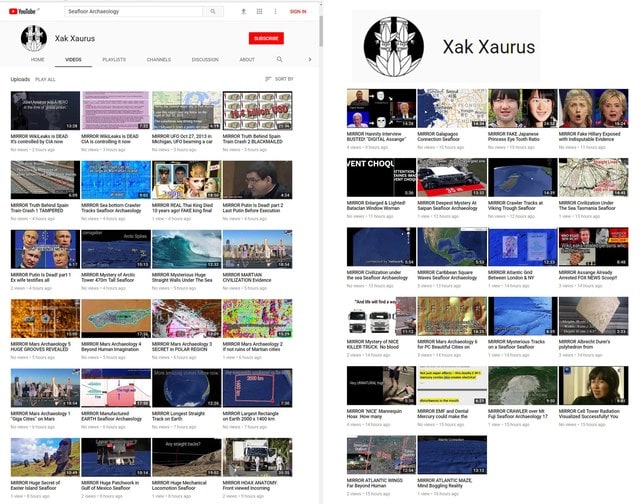The image size is (640, 504).
Task: Open Mysterious Huge Straight Walls thumbnail
Action: 187,249
